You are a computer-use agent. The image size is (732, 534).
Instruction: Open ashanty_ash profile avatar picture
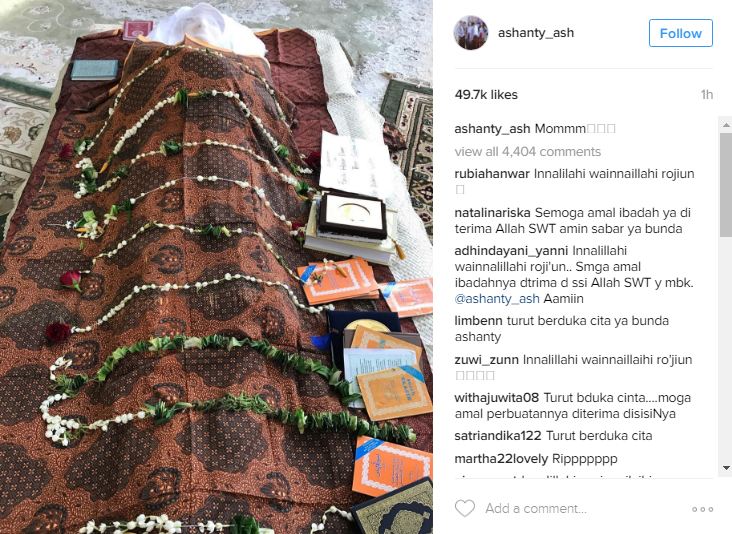click(471, 33)
